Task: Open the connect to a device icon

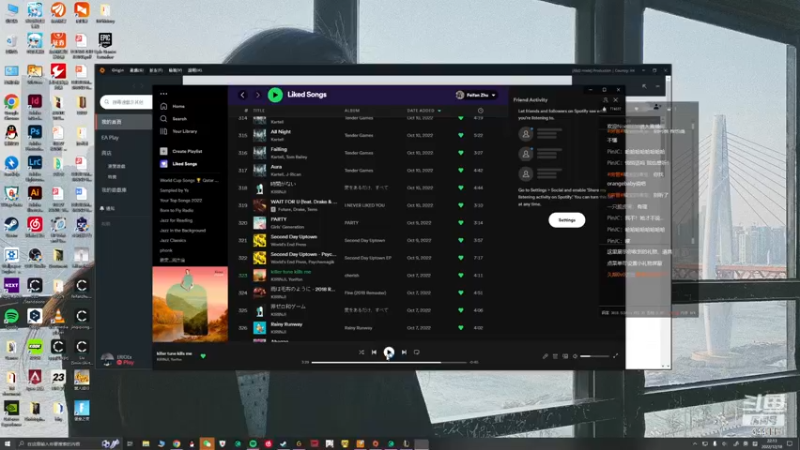Action: tap(565, 356)
